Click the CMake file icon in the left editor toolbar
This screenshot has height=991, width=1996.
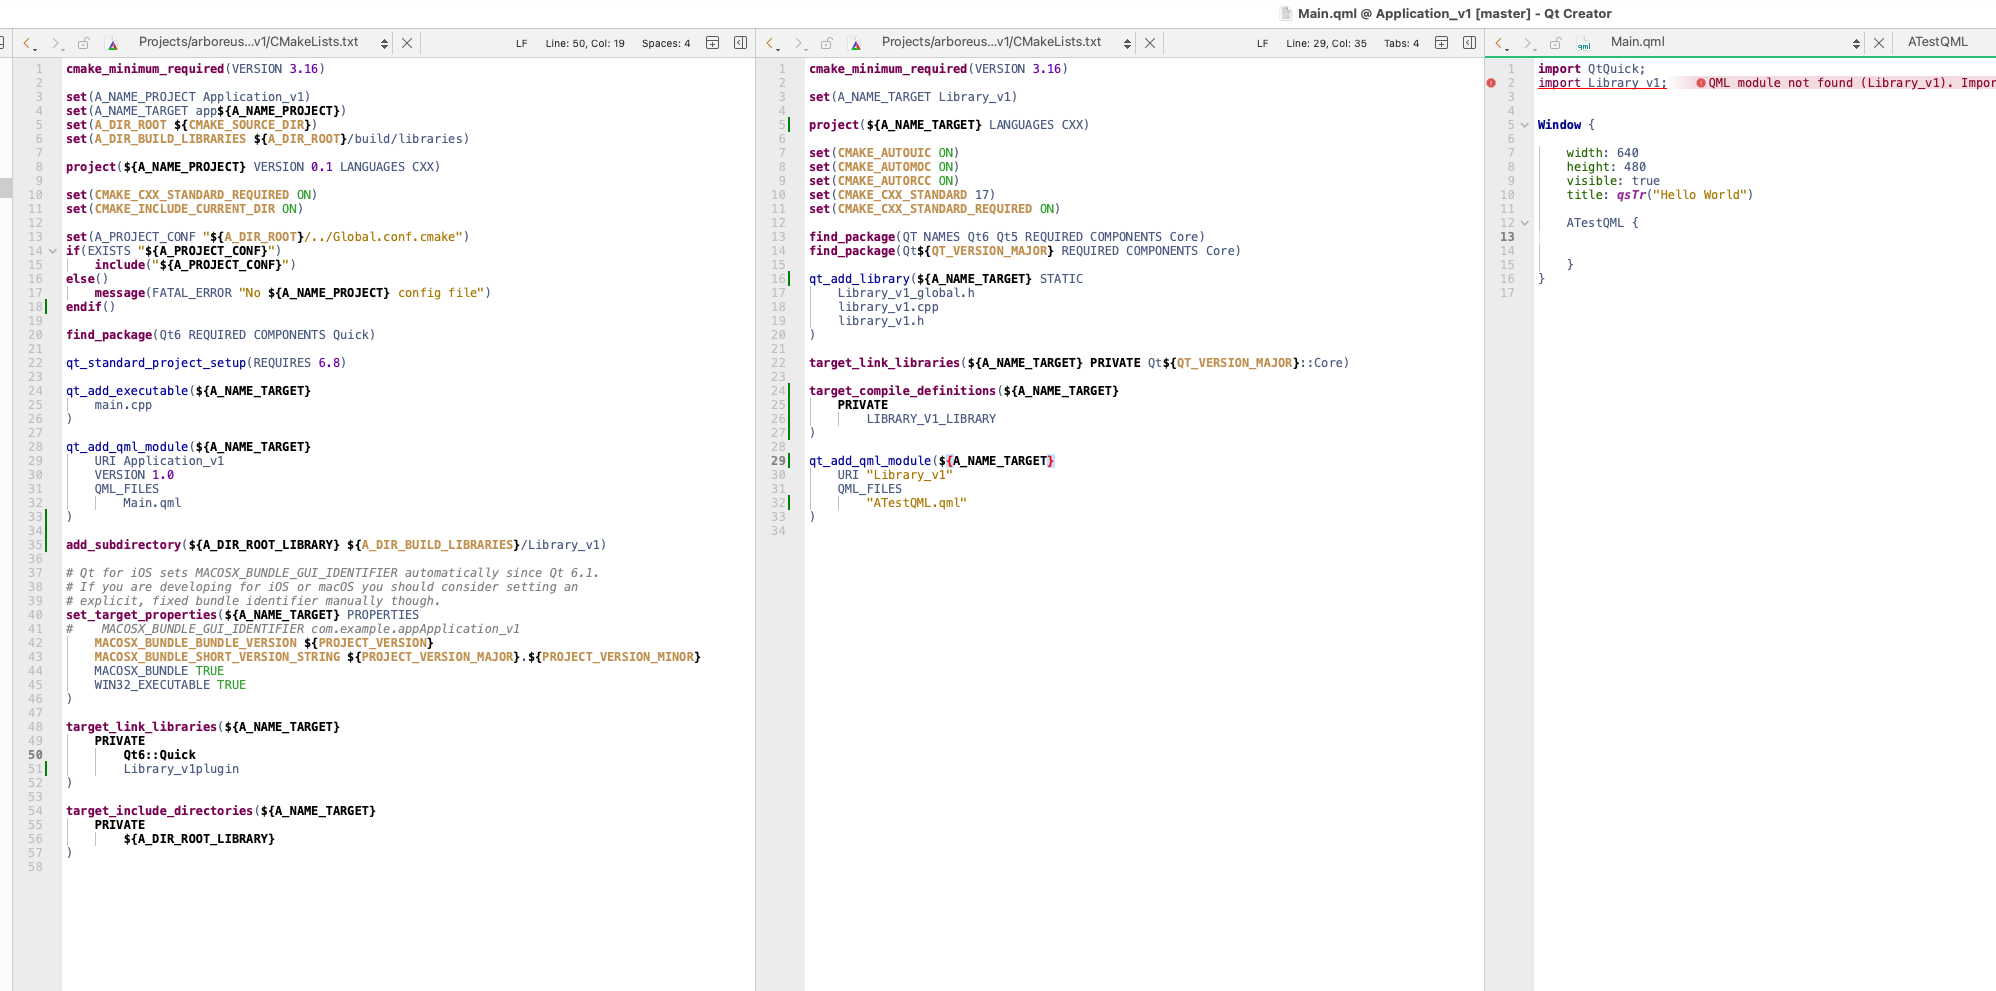tap(113, 43)
